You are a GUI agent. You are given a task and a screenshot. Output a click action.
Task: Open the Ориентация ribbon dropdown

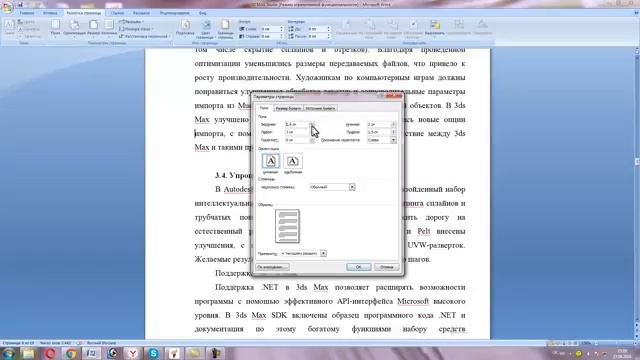tap(74, 28)
